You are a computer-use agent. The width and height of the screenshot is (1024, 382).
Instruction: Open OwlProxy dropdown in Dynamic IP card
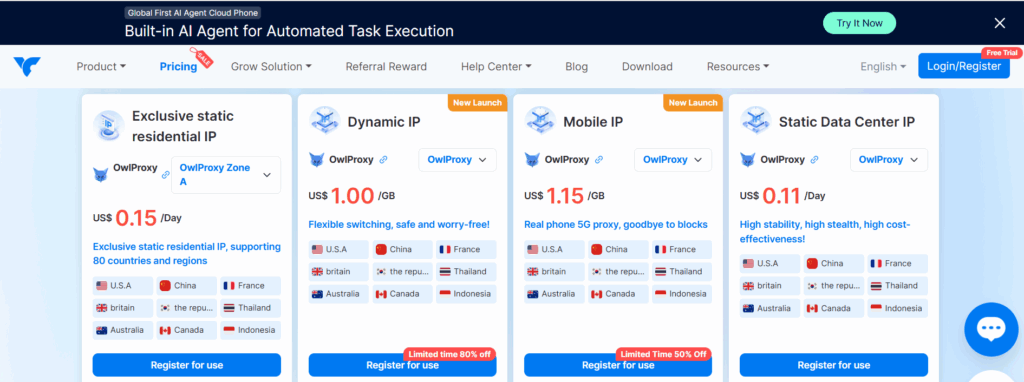[457, 160]
